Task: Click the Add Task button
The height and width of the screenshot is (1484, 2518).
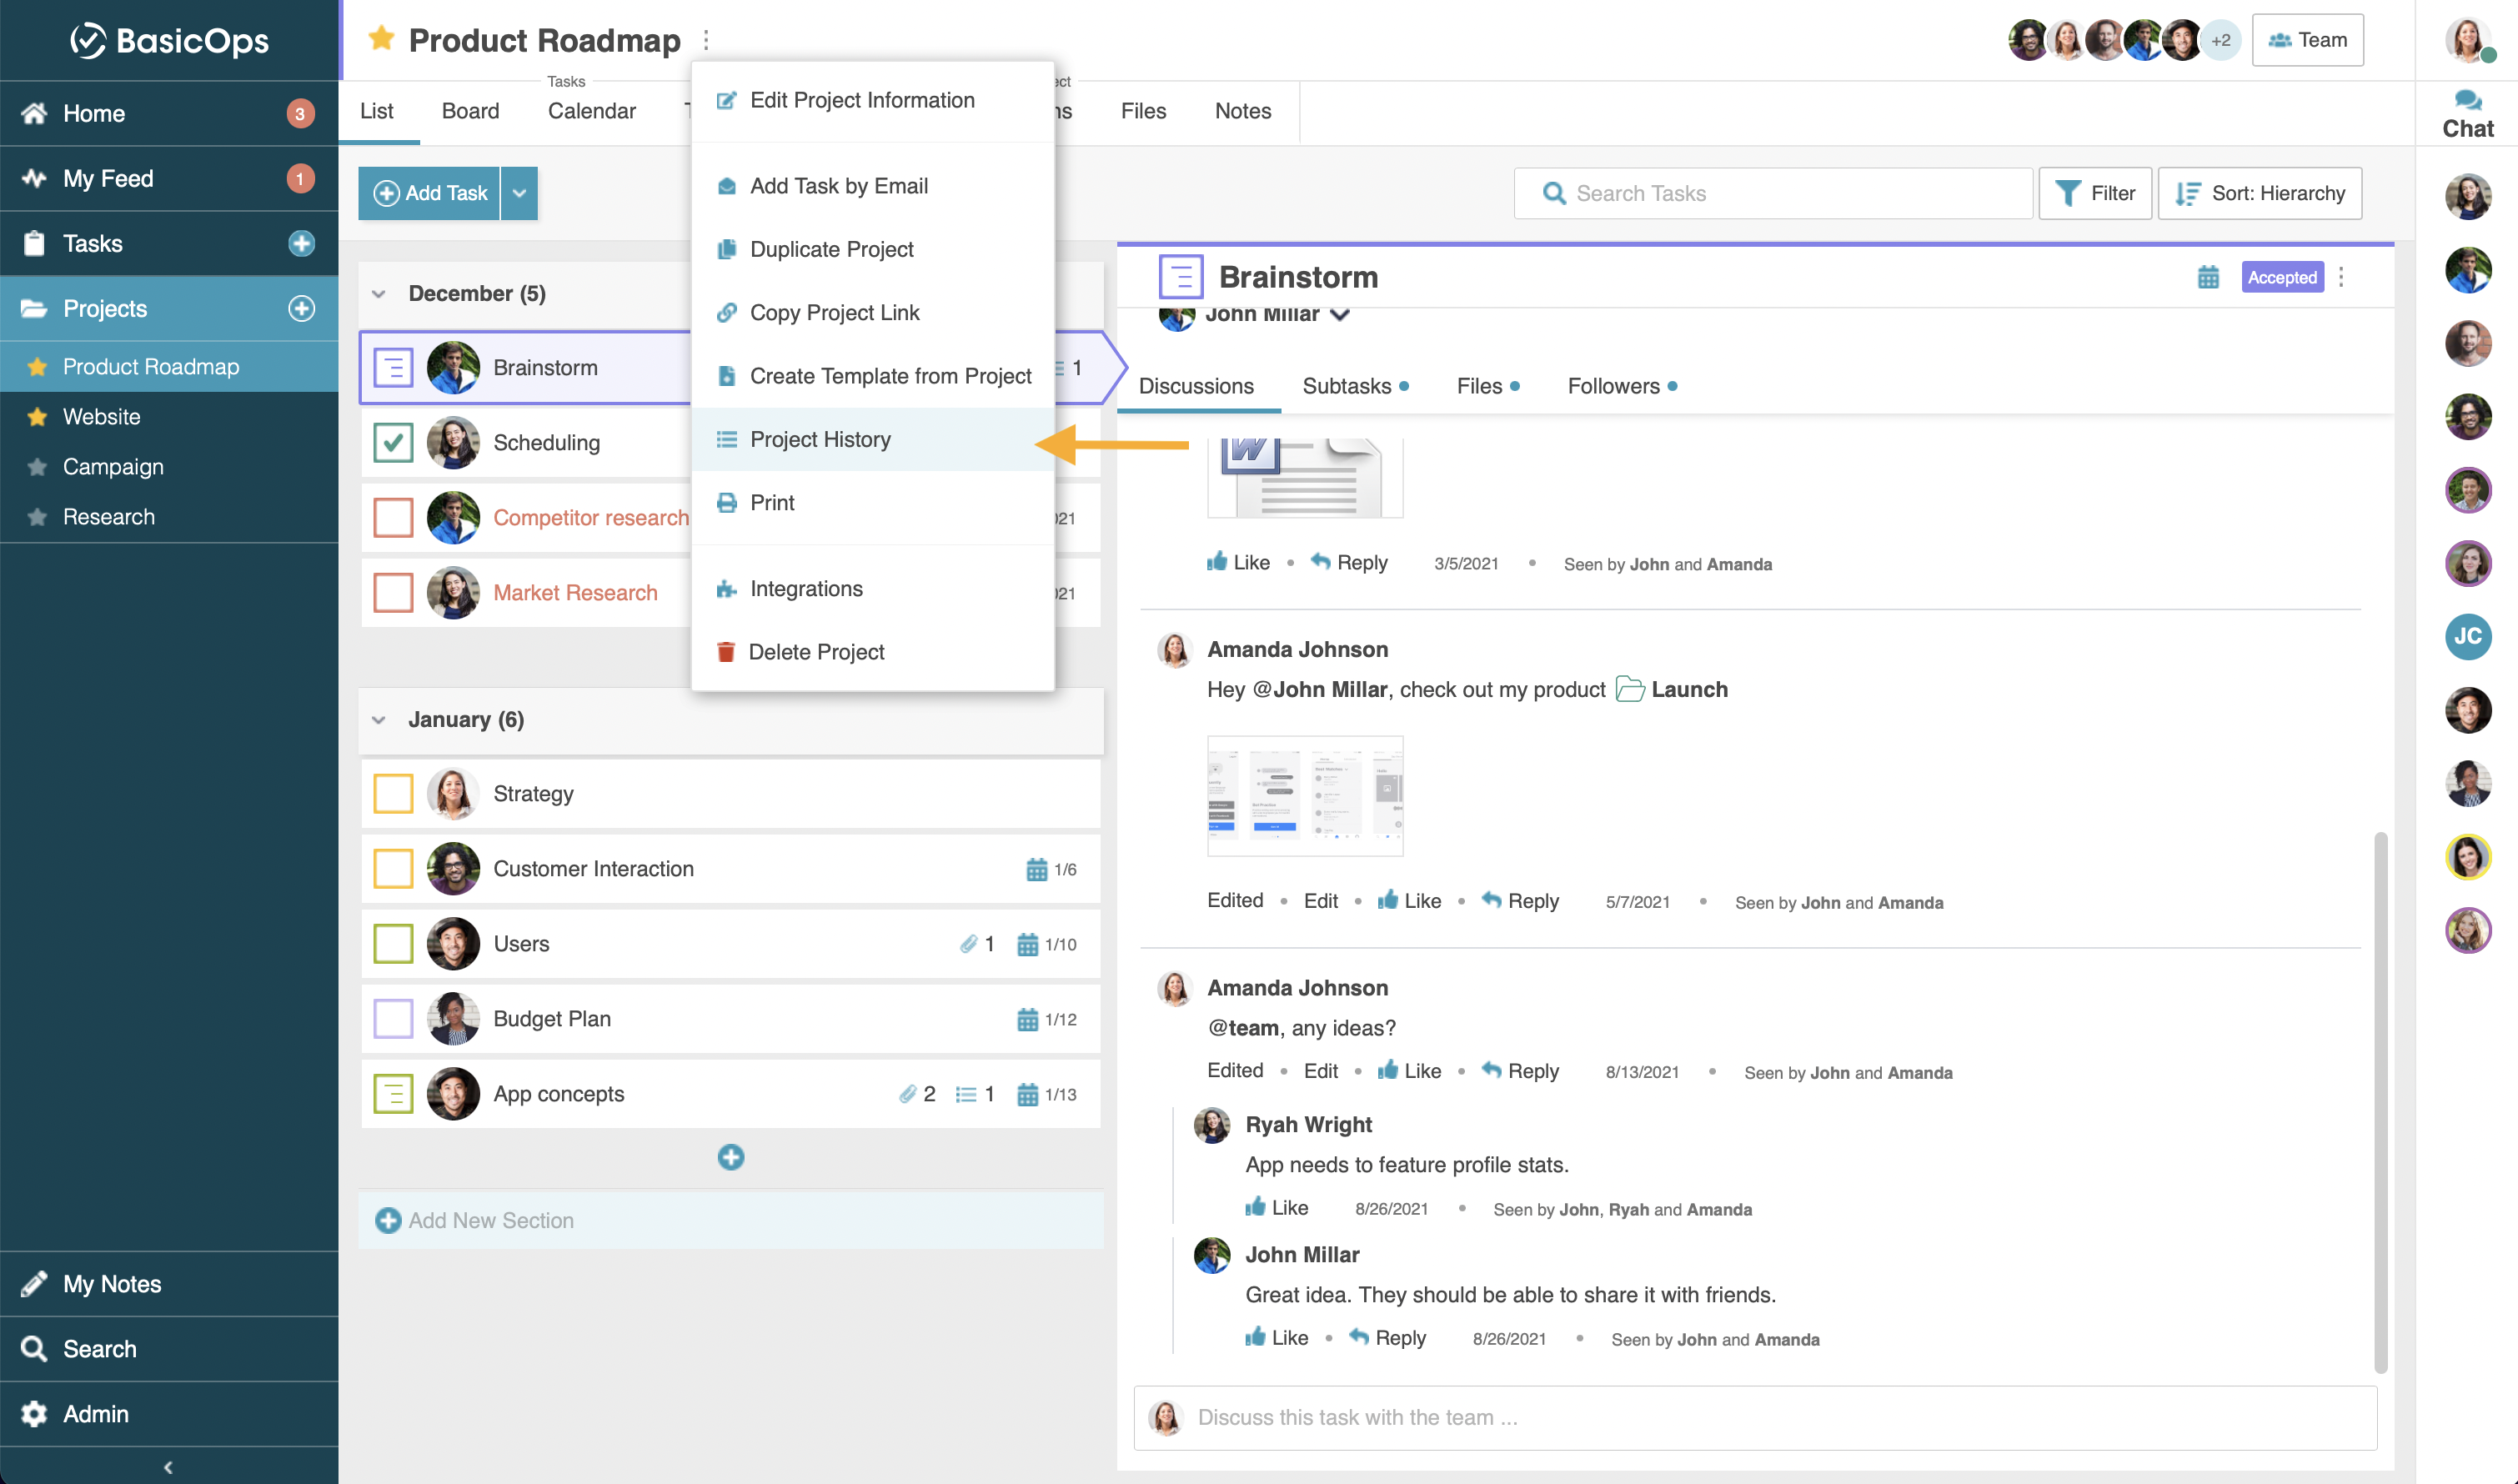Action: tap(429, 193)
